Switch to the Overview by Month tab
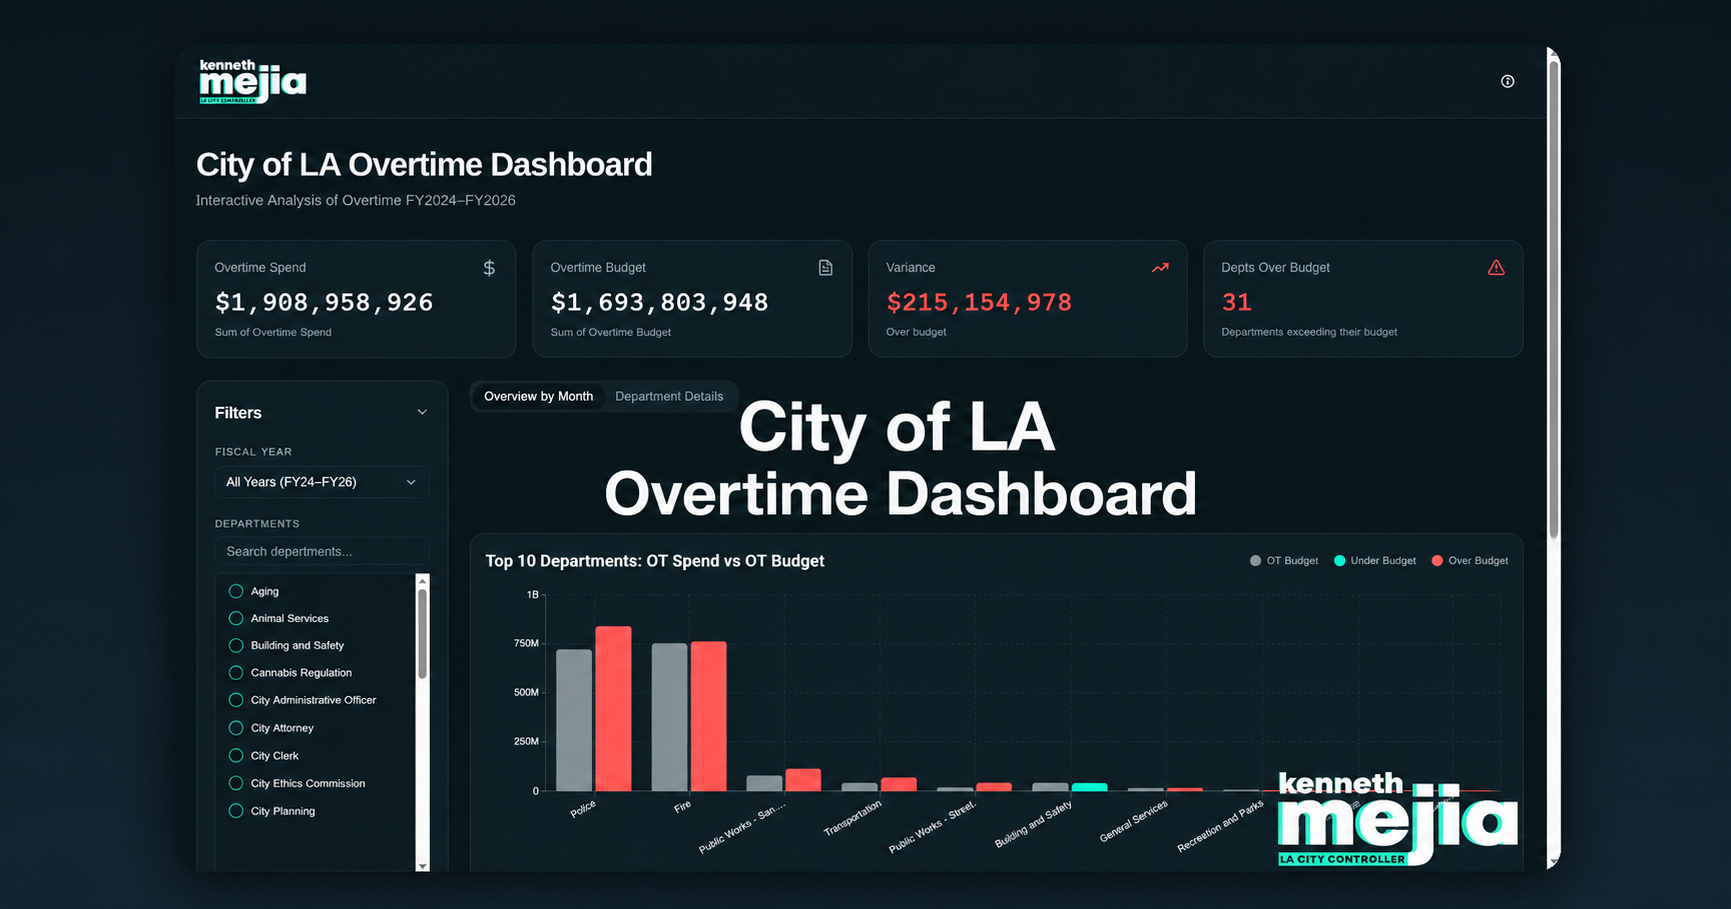The image size is (1731, 909). point(538,397)
